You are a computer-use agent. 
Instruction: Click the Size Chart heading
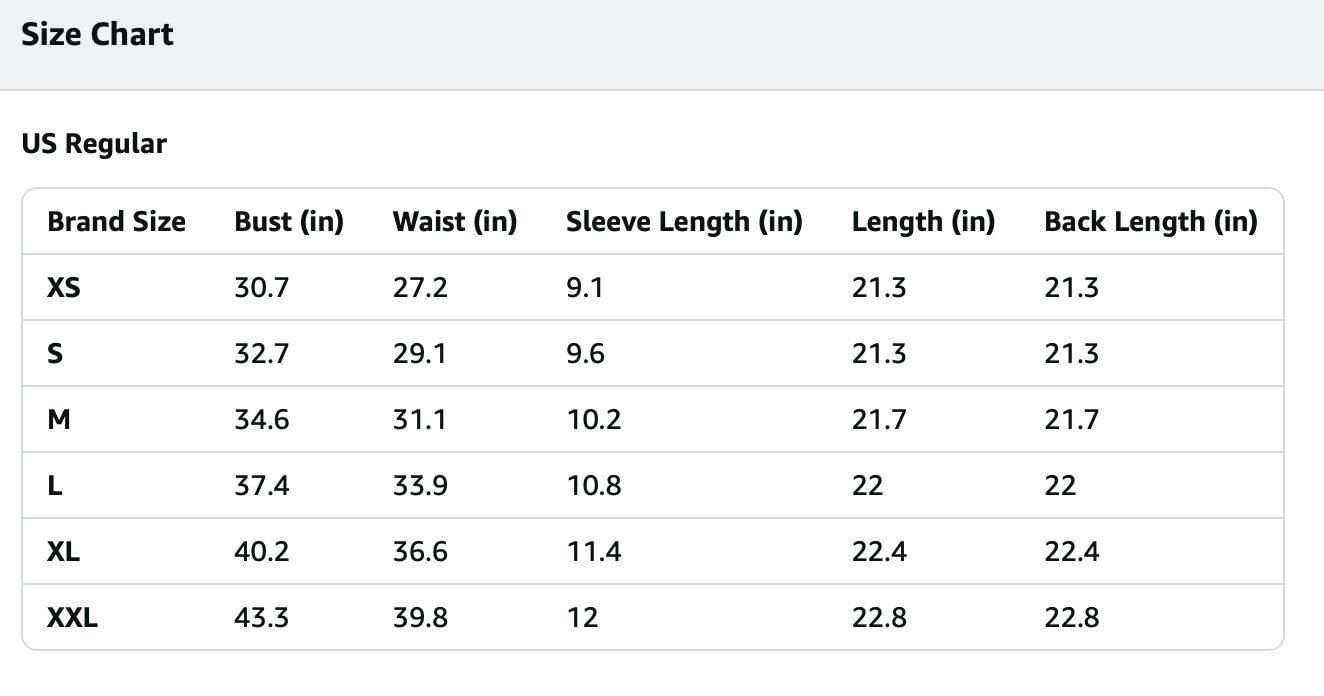coord(97,35)
